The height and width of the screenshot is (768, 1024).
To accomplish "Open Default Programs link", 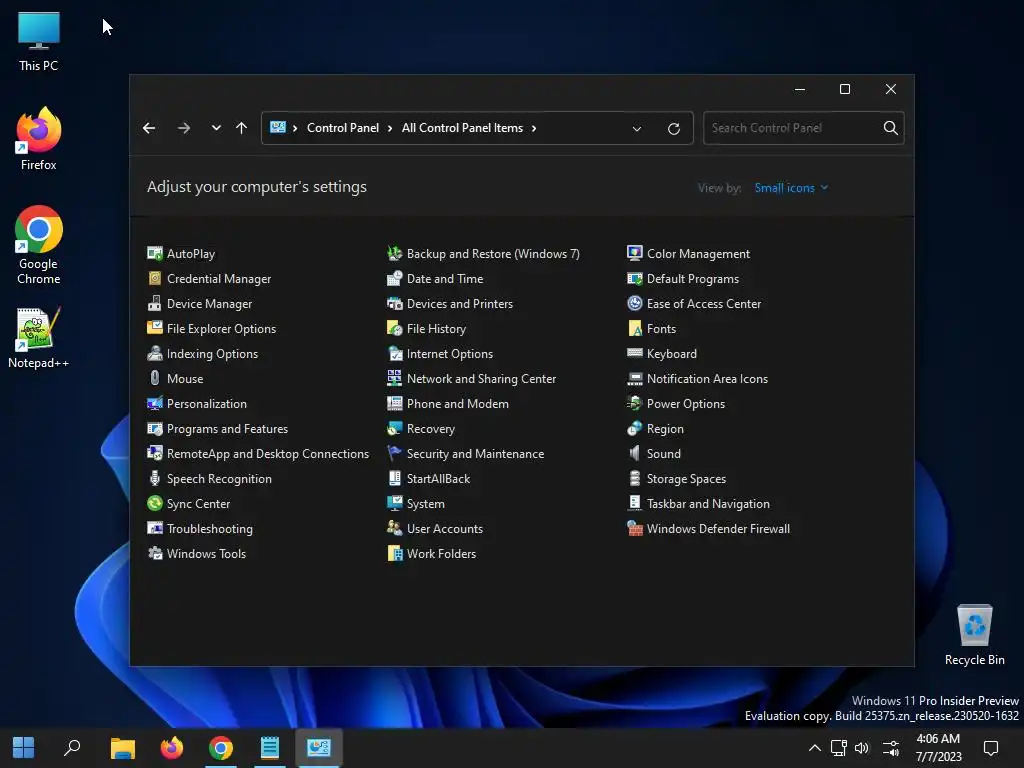I will (x=693, y=279).
